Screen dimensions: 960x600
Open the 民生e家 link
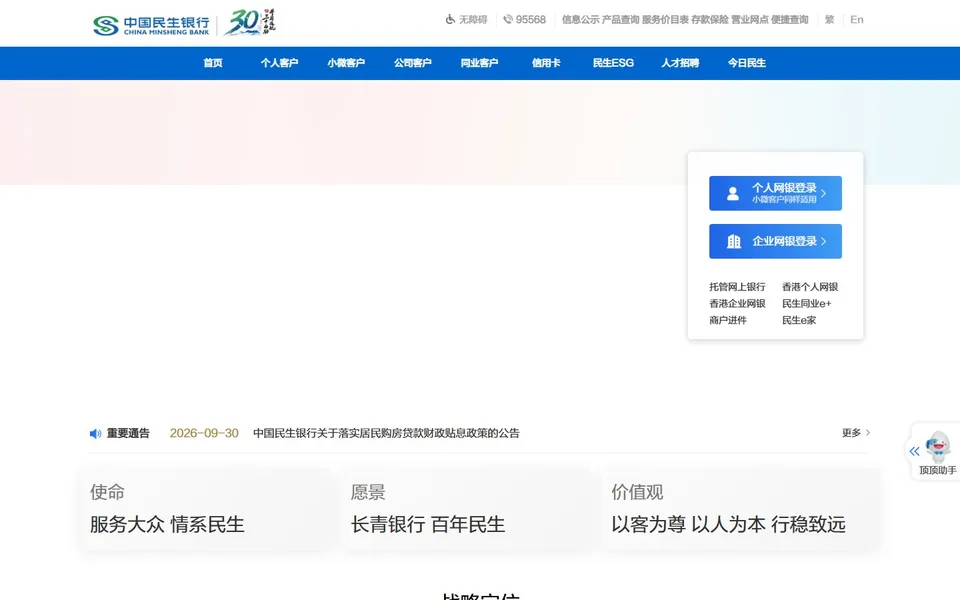click(x=799, y=320)
